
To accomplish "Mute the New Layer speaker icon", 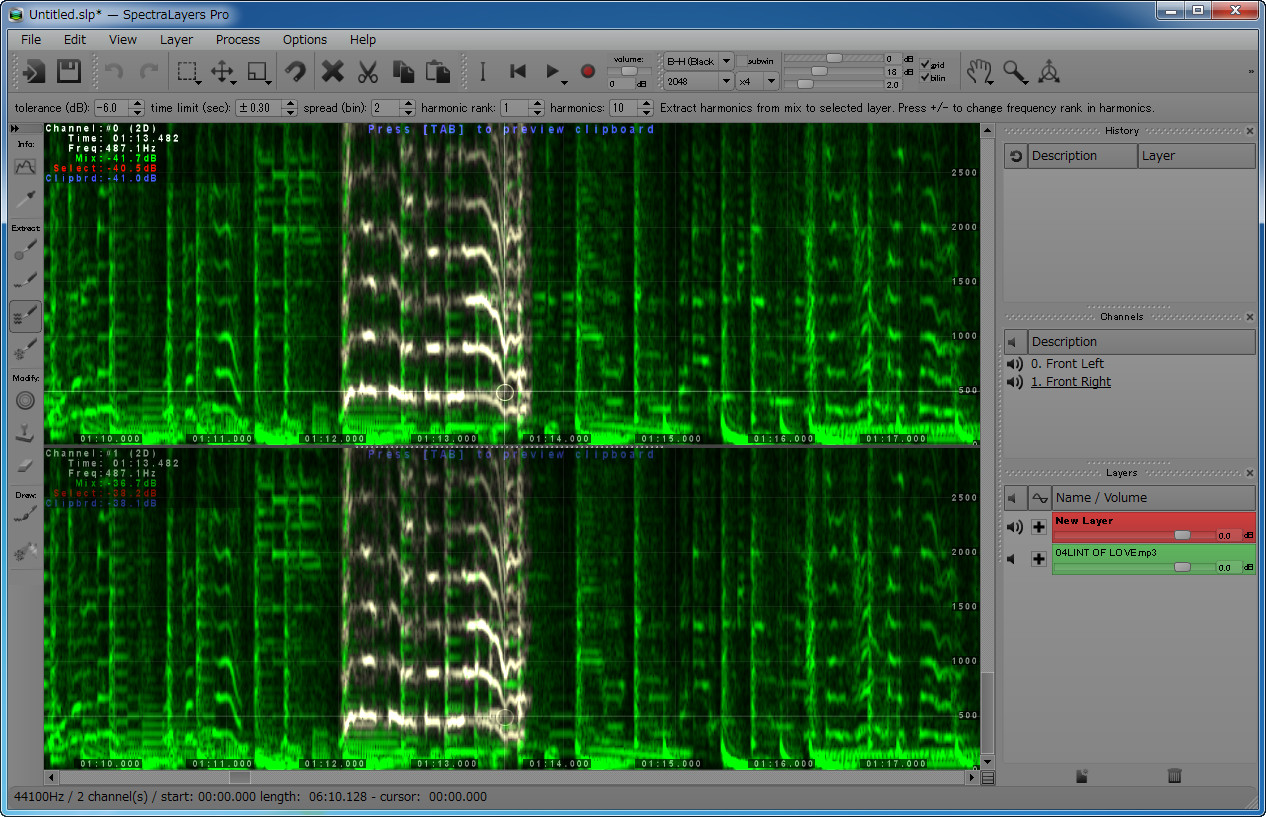I will point(1015,527).
